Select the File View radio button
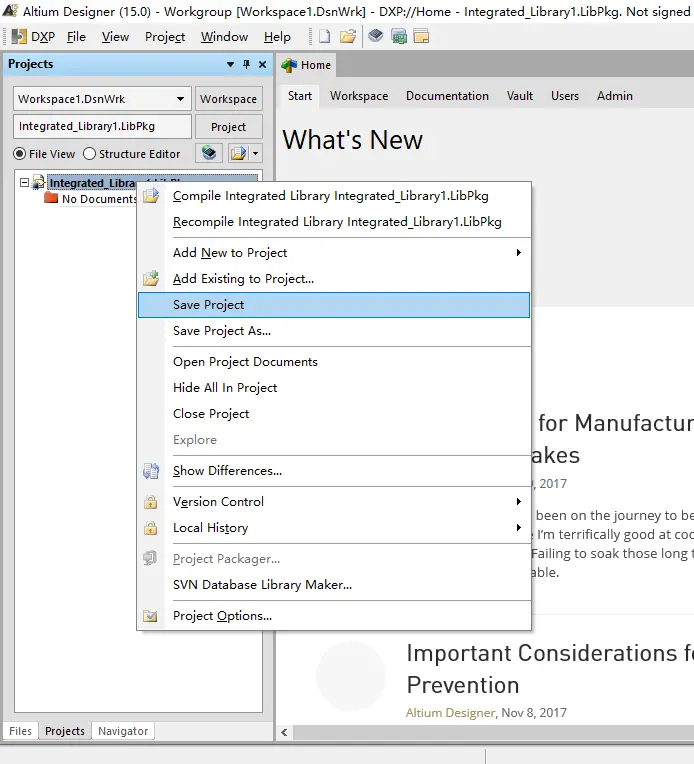The height and width of the screenshot is (764, 694). [20, 154]
